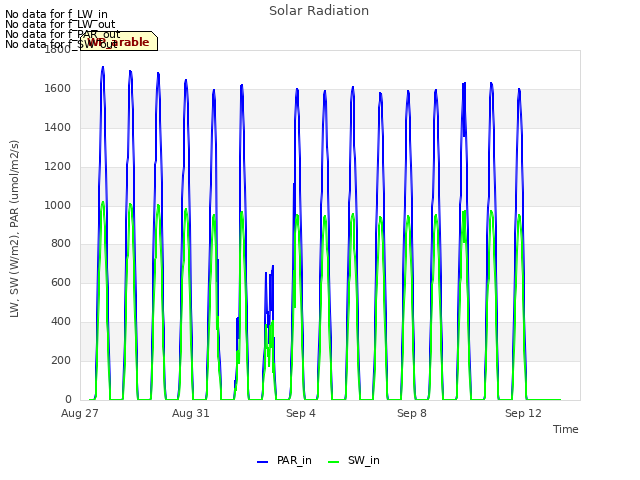Click the 400 y-axis tick label
This screenshot has width=640, height=480.
point(61,322)
